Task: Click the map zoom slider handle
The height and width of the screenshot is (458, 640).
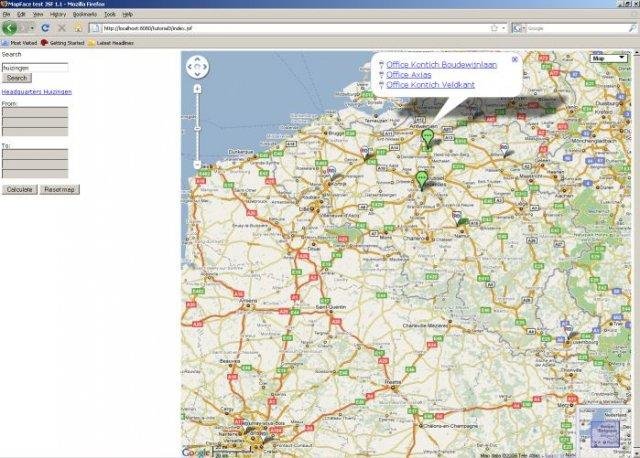Action: point(198,129)
